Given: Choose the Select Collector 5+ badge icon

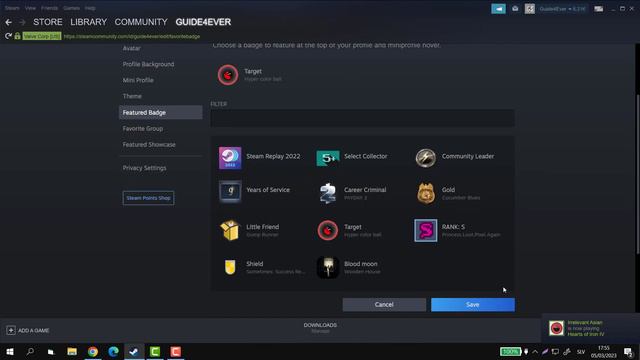Looking at the screenshot, I should 328,158.
